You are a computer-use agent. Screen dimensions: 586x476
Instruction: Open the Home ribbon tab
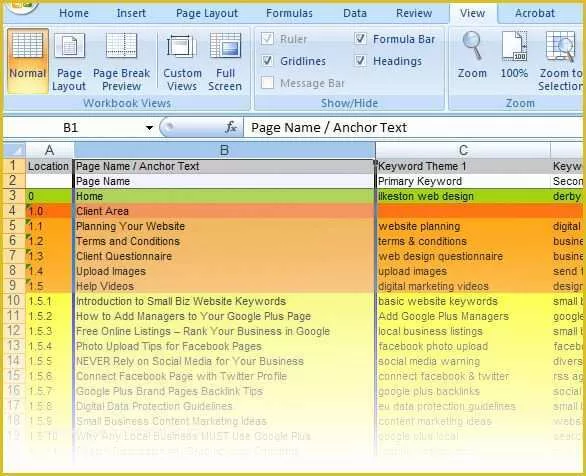click(x=74, y=13)
